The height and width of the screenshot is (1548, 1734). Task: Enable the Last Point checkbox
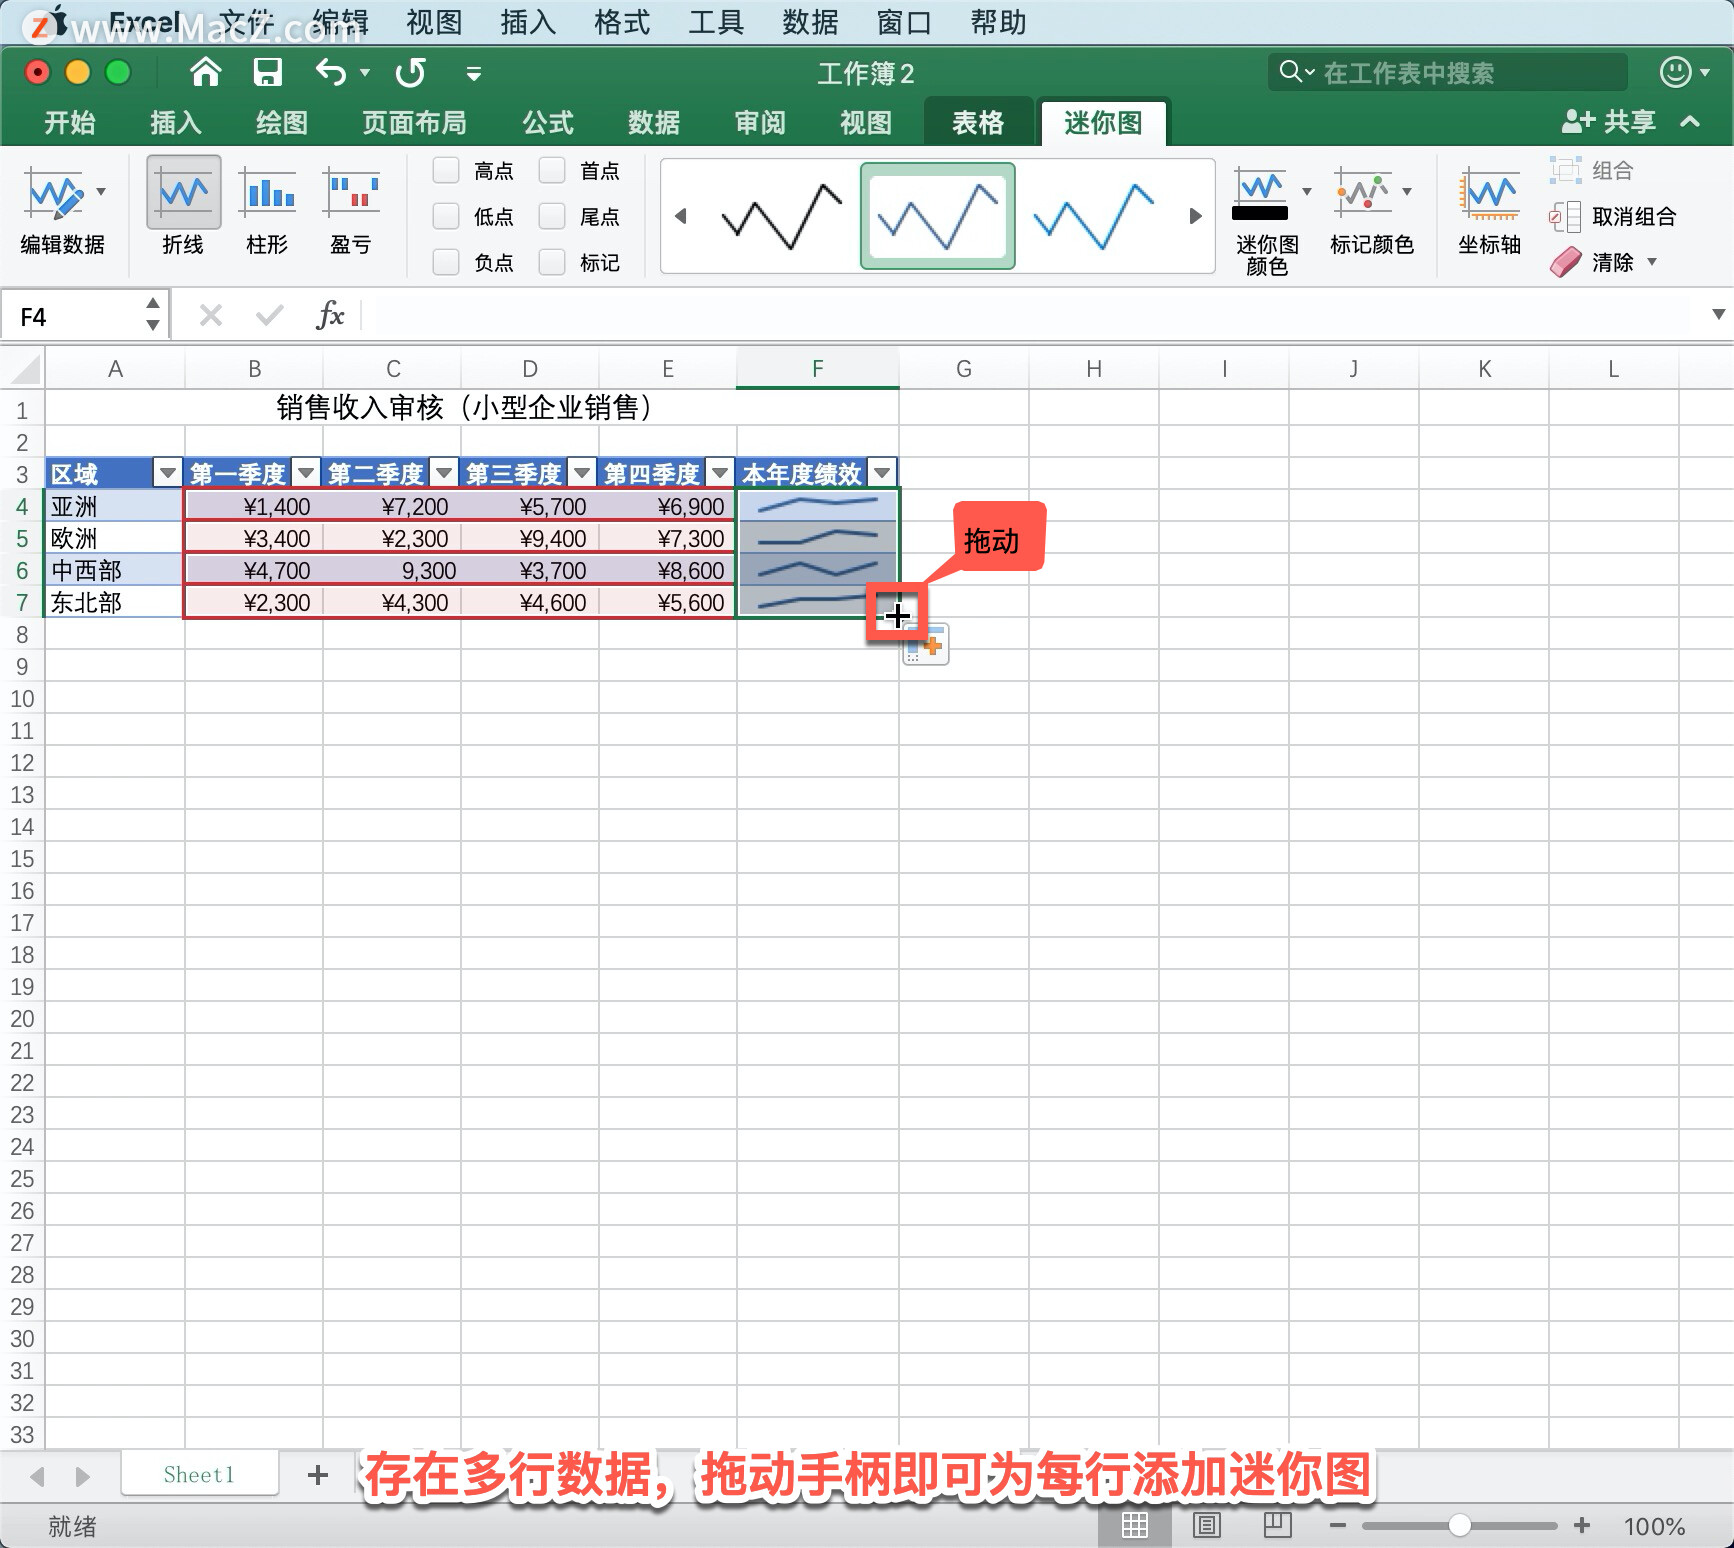pos(552,216)
